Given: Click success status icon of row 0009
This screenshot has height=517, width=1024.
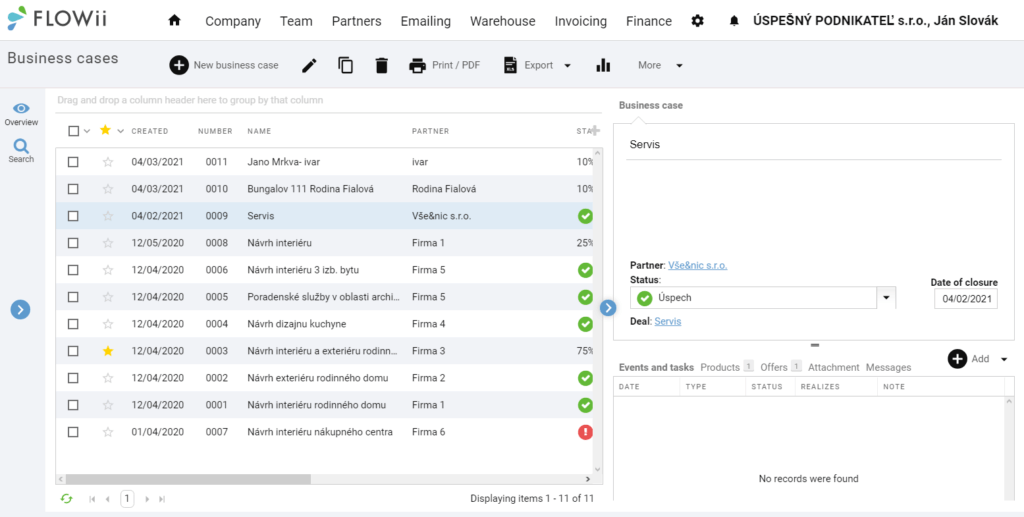Looking at the screenshot, I should coord(585,216).
